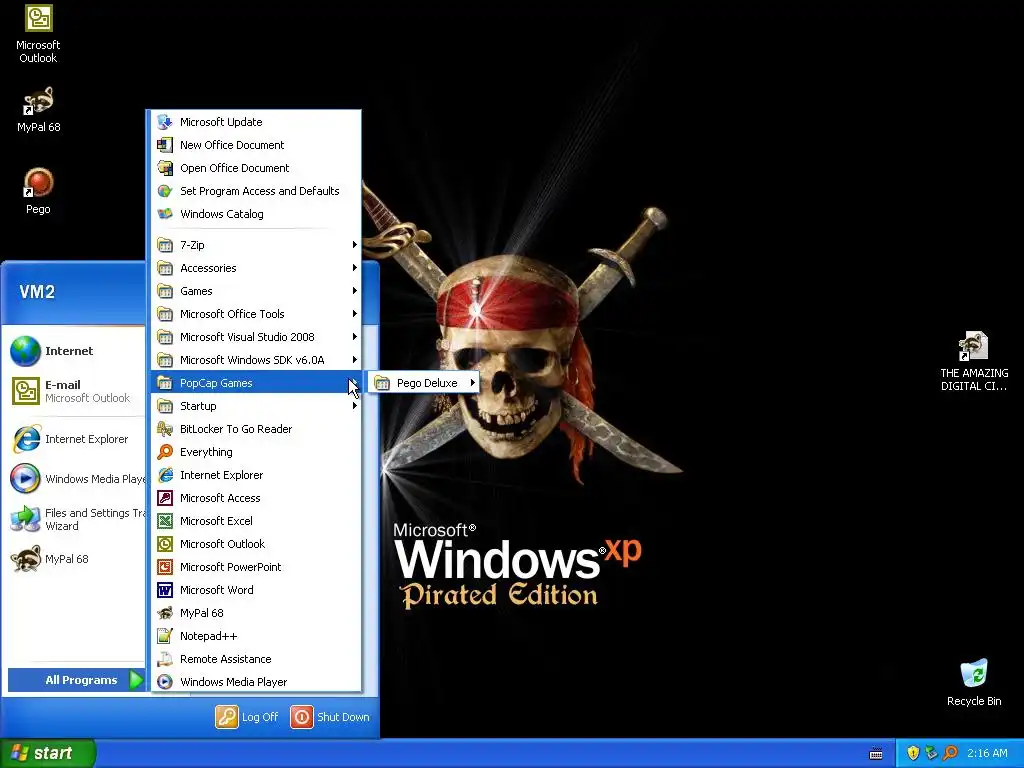1024x768 pixels.
Task: Expand the Accessories submenu arrow
Action: pos(355,268)
